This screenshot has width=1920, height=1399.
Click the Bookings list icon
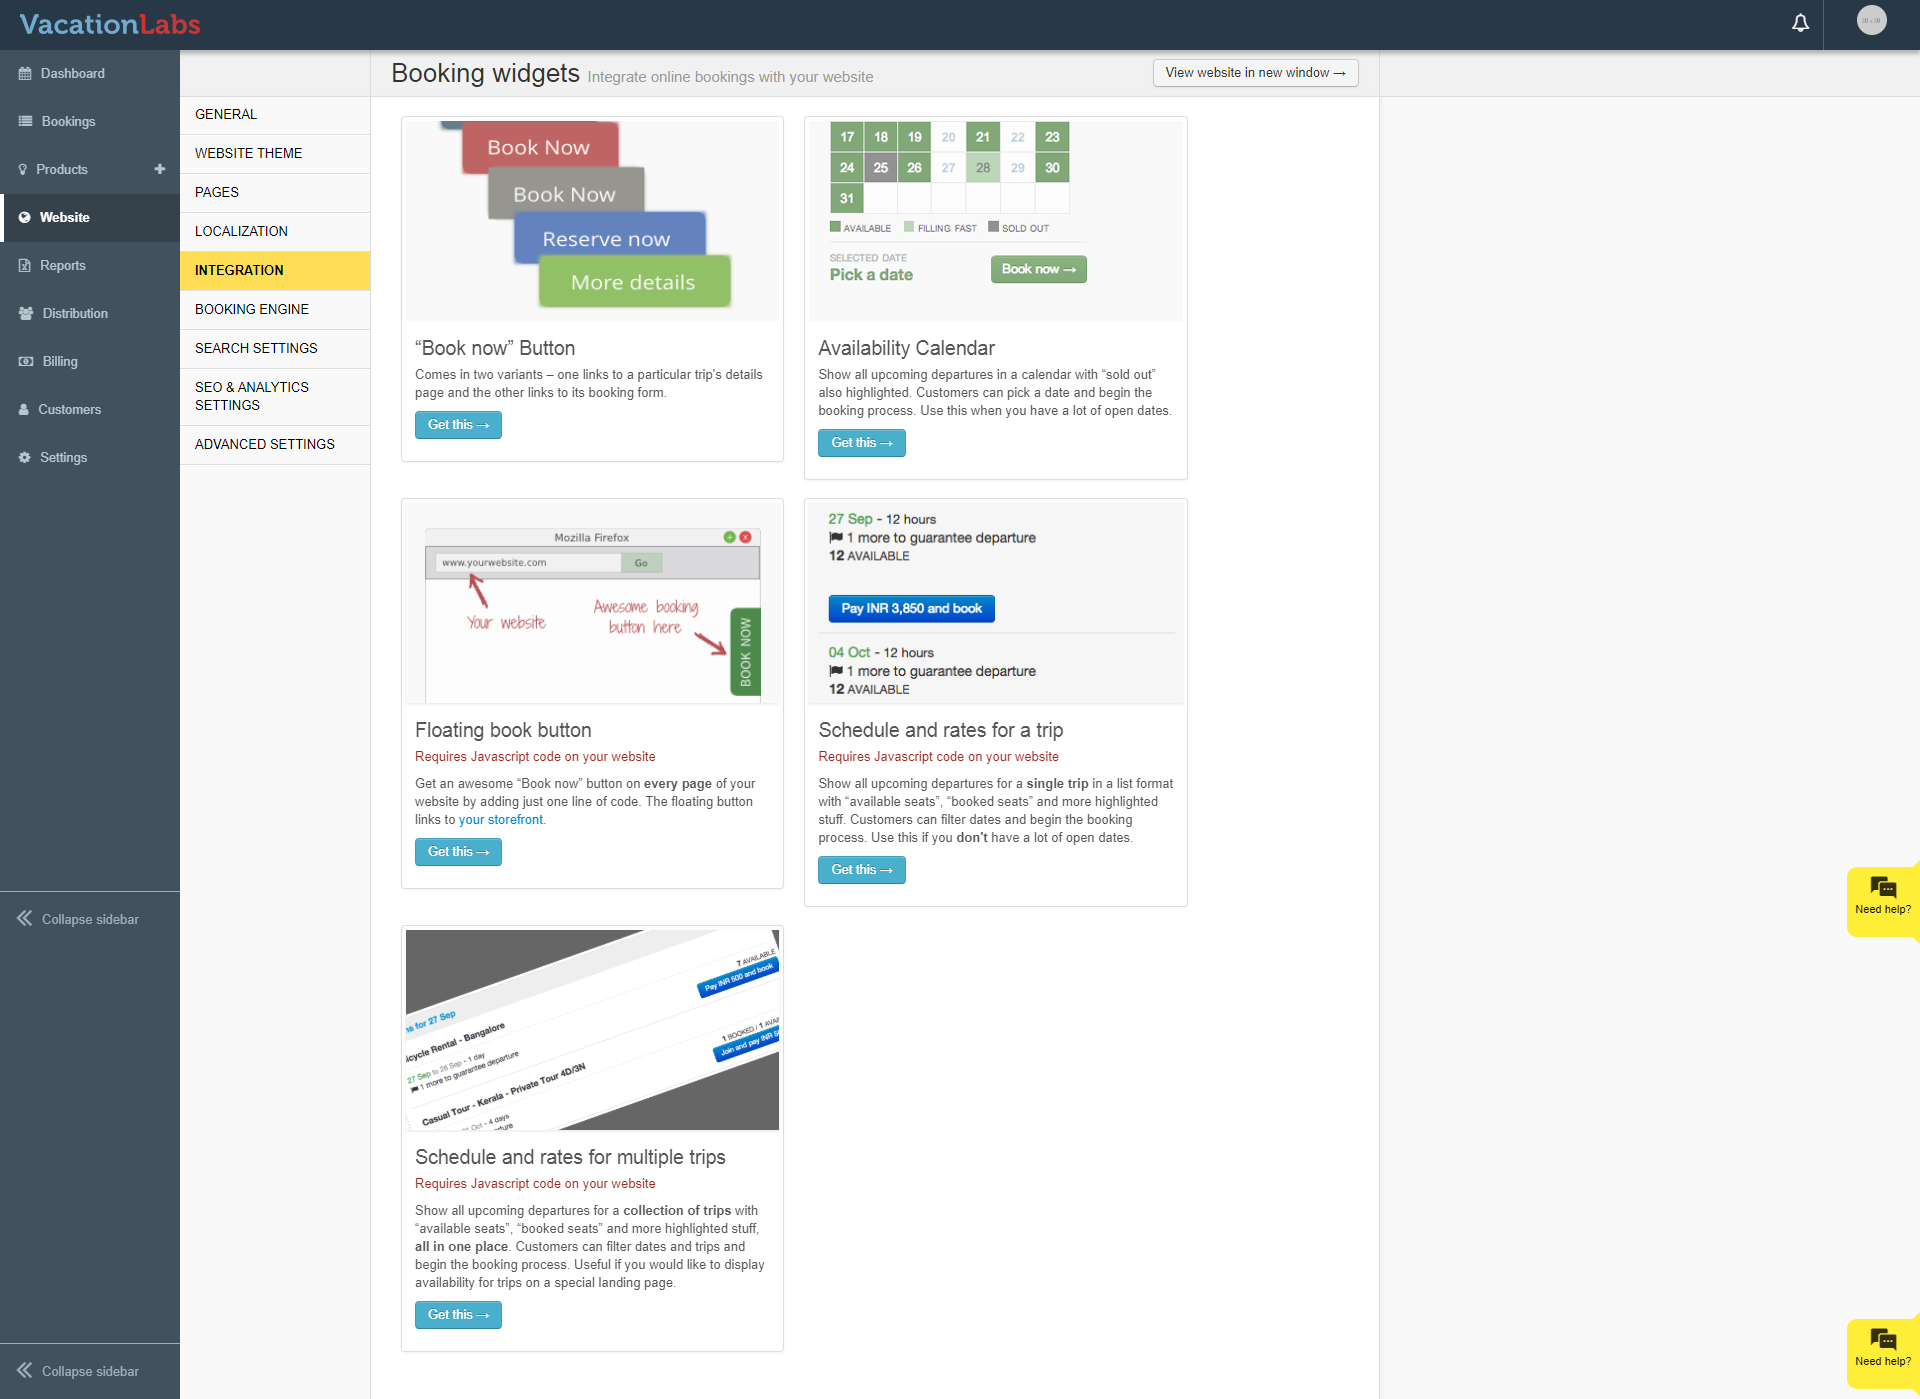tap(25, 122)
